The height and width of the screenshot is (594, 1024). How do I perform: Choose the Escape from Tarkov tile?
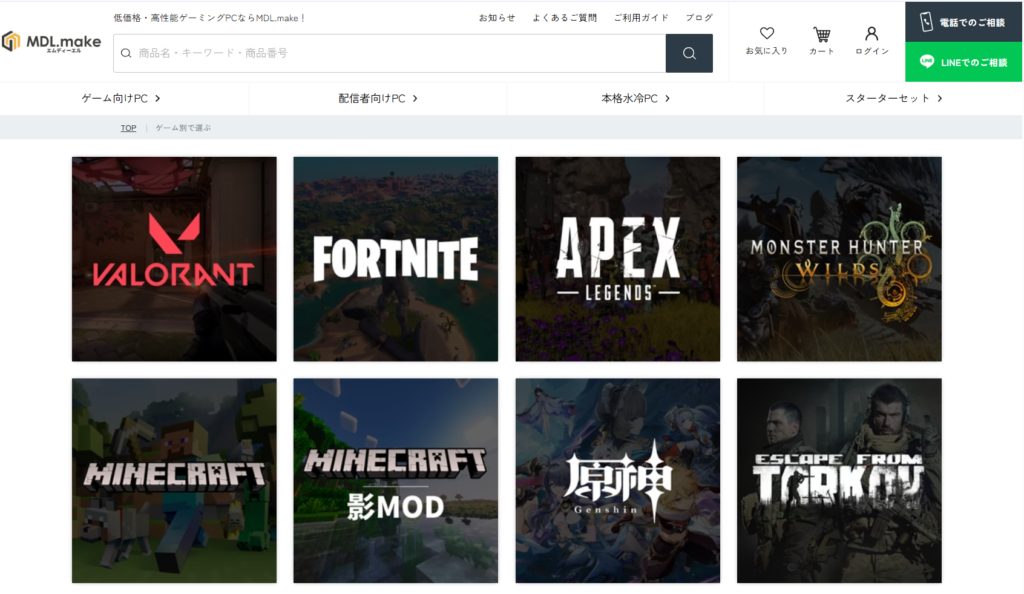(839, 480)
